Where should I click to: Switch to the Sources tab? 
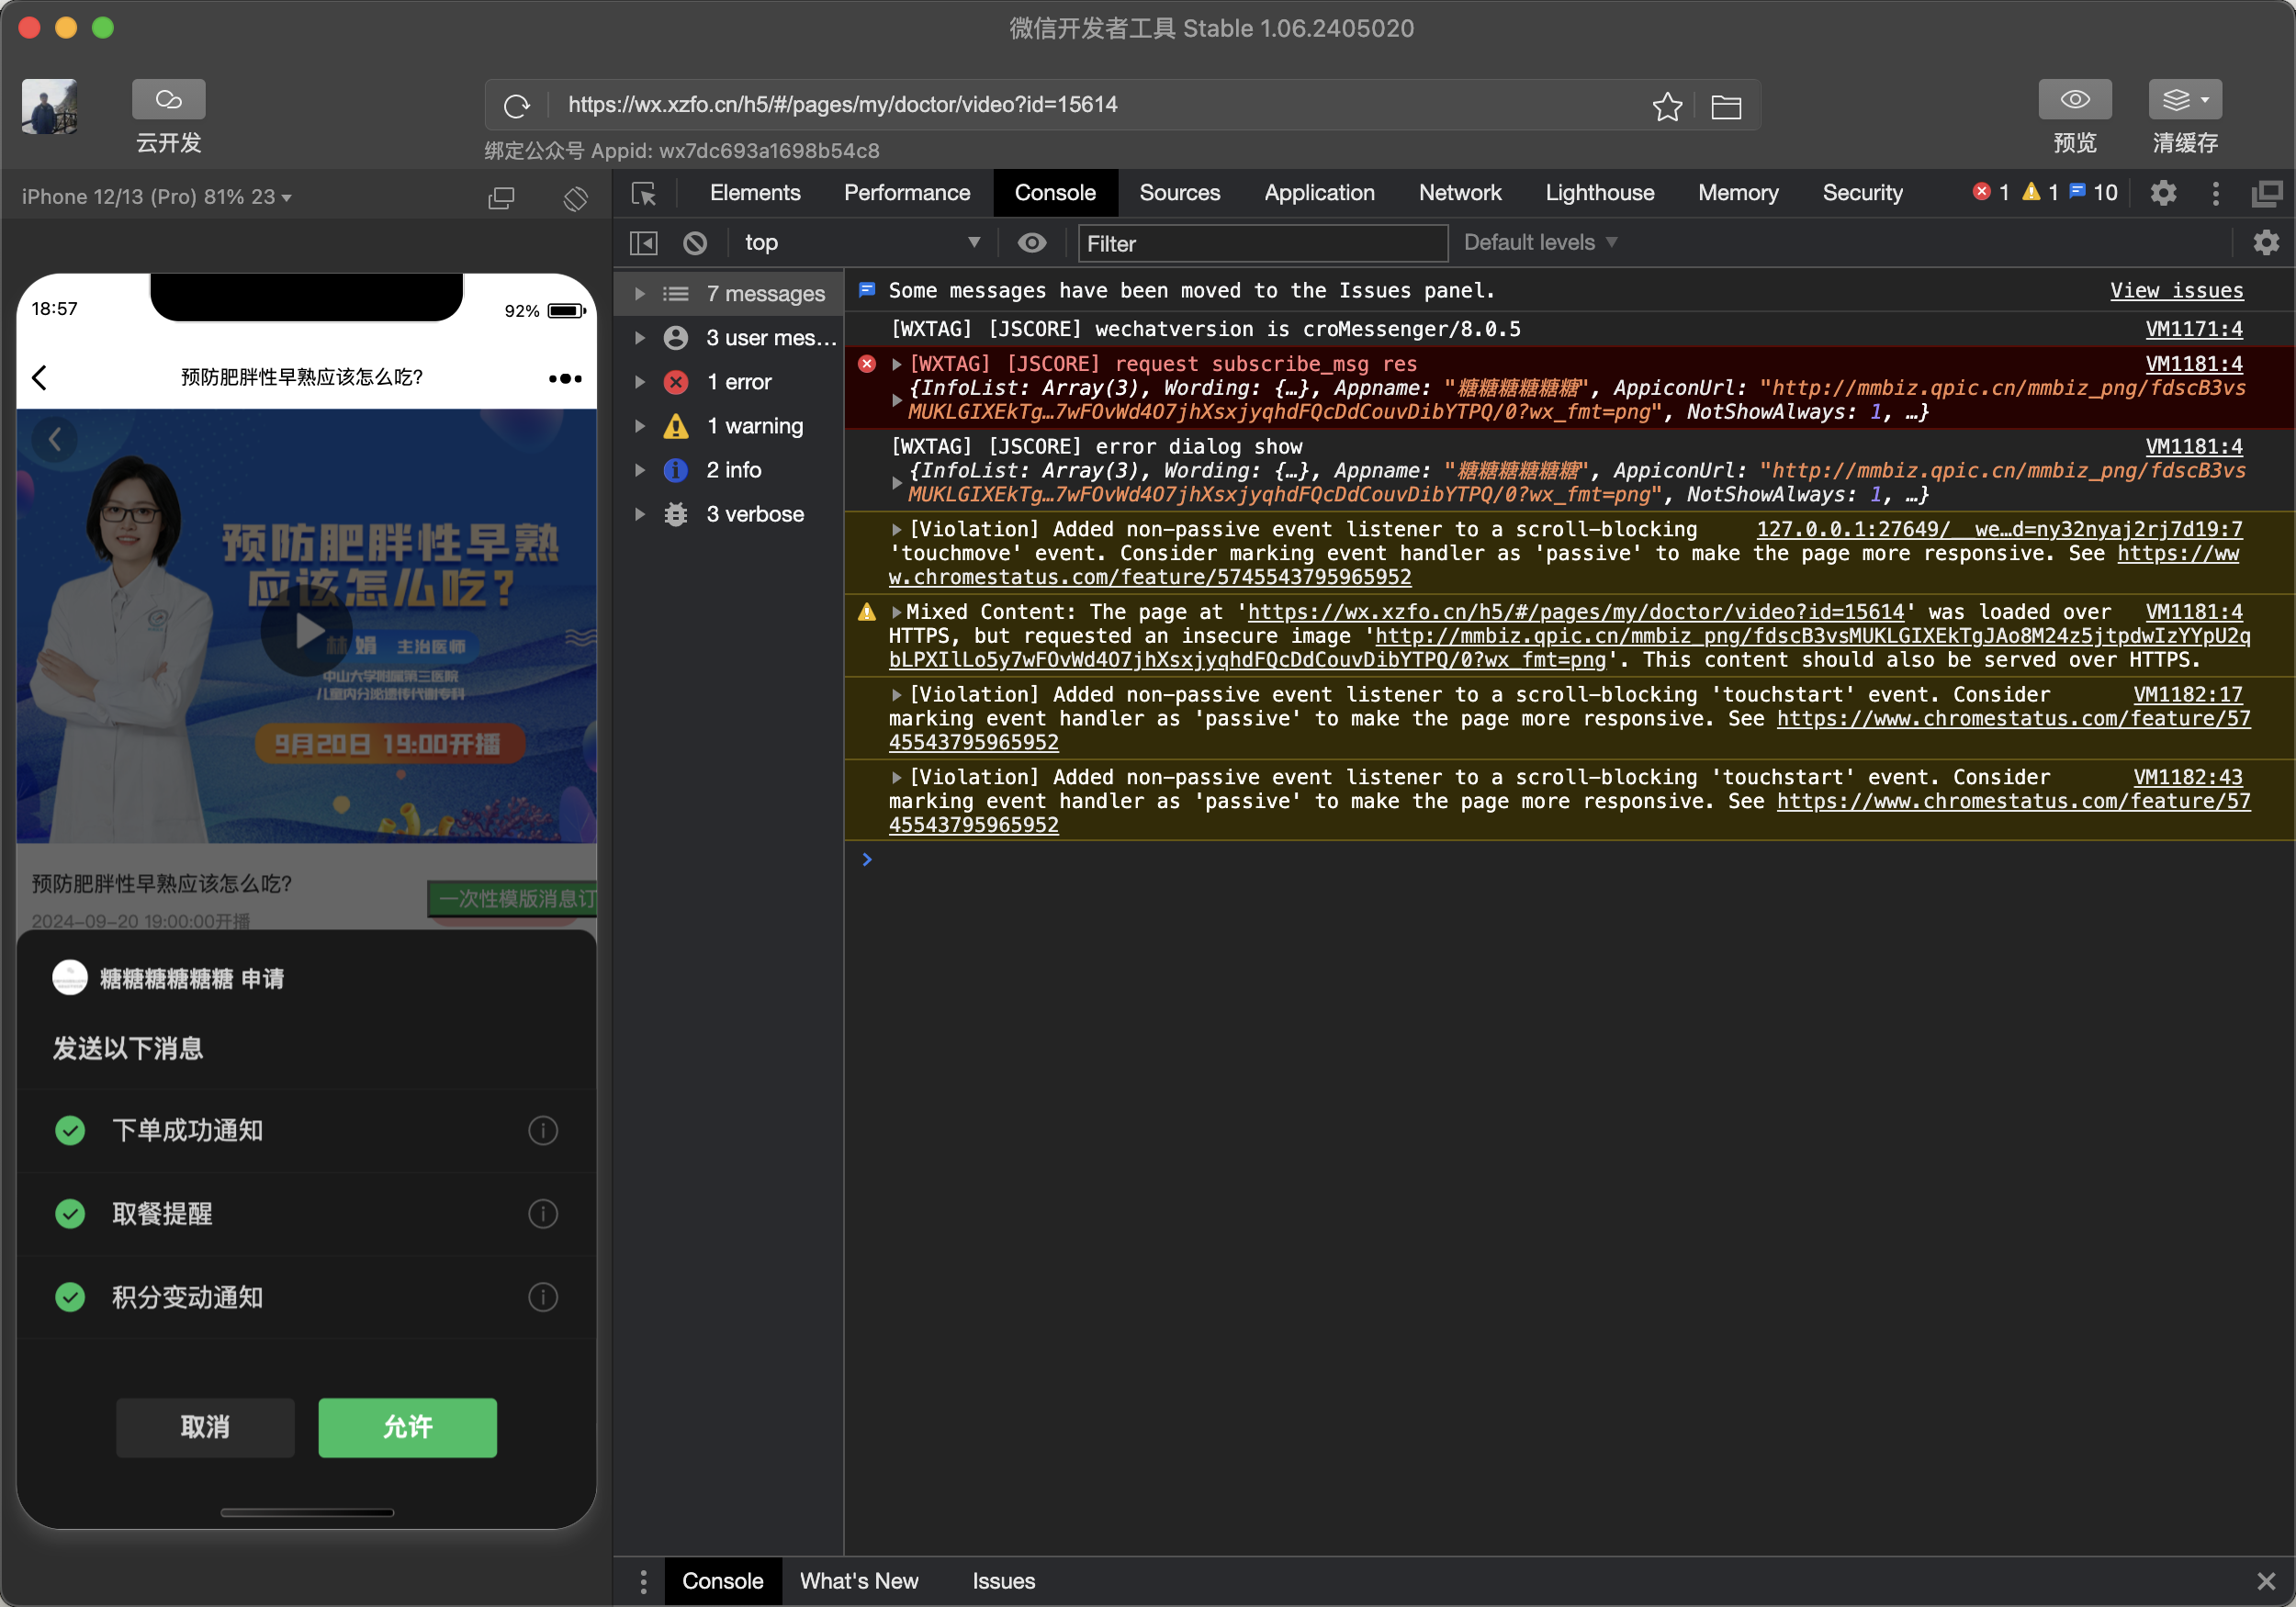coord(1179,193)
